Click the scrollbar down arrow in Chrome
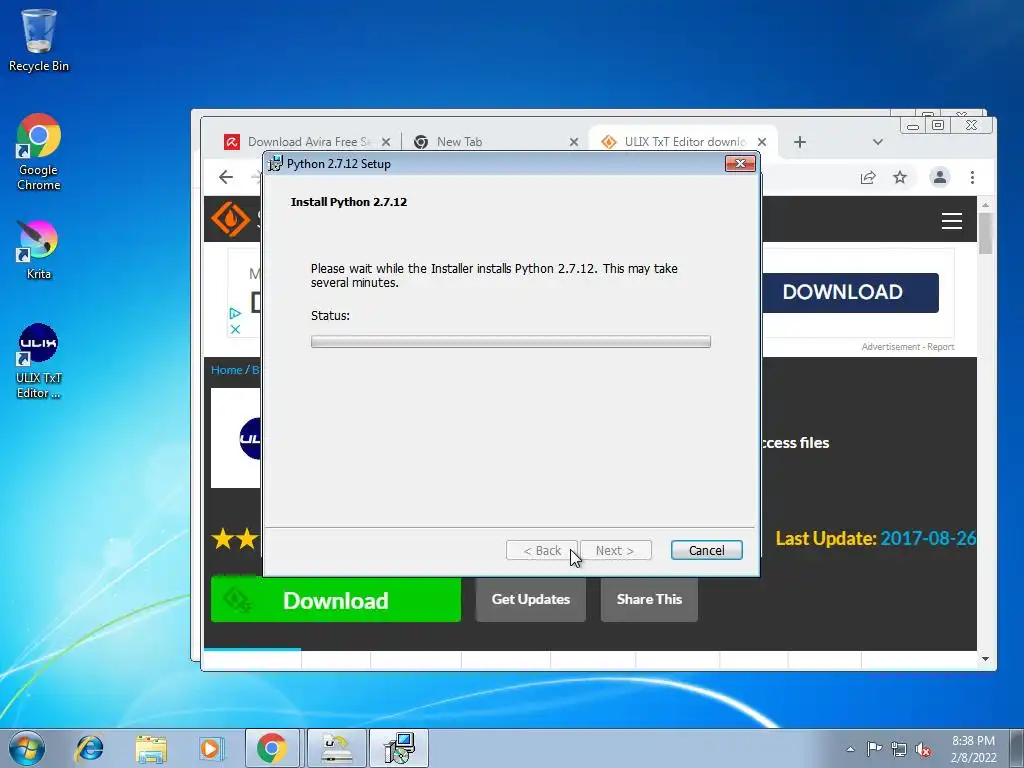This screenshot has width=1024, height=768. click(x=985, y=659)
